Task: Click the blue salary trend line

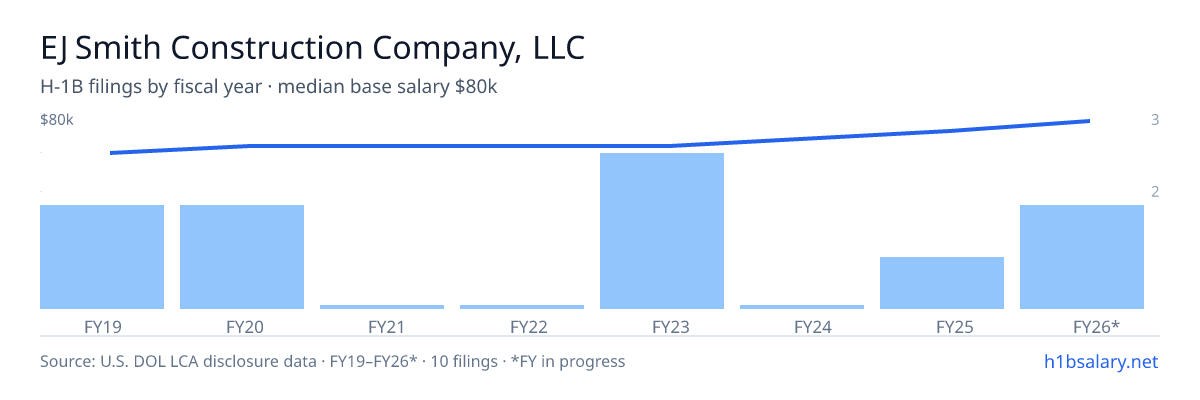Action: (600, 146)
